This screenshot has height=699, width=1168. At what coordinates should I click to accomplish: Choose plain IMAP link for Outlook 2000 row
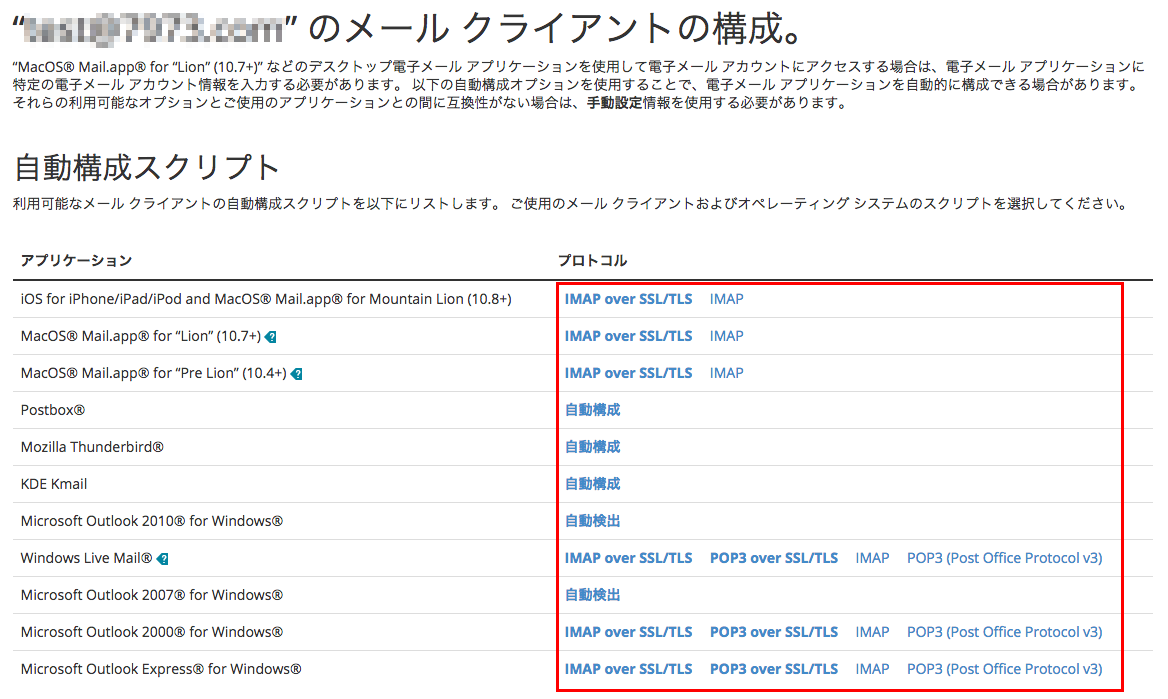872,632
